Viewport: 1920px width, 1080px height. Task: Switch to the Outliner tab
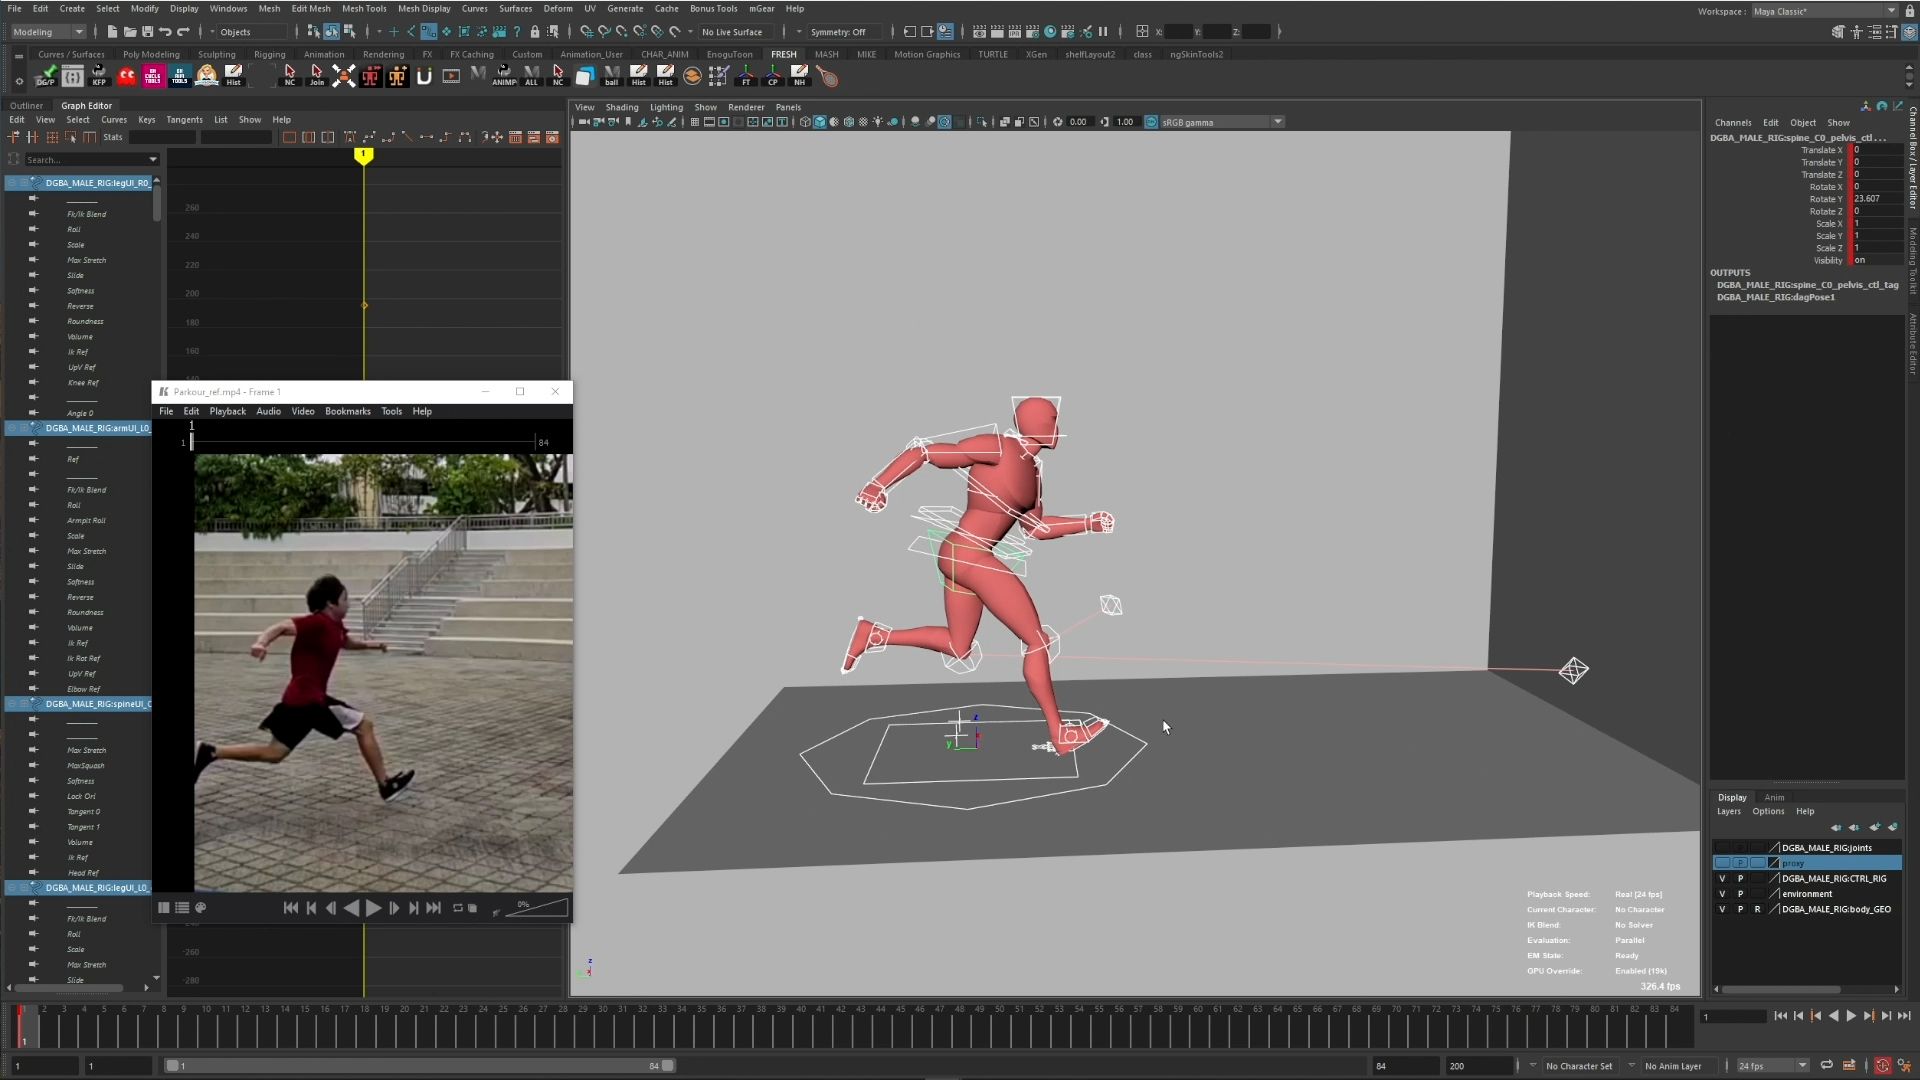[x=27, y=106]
